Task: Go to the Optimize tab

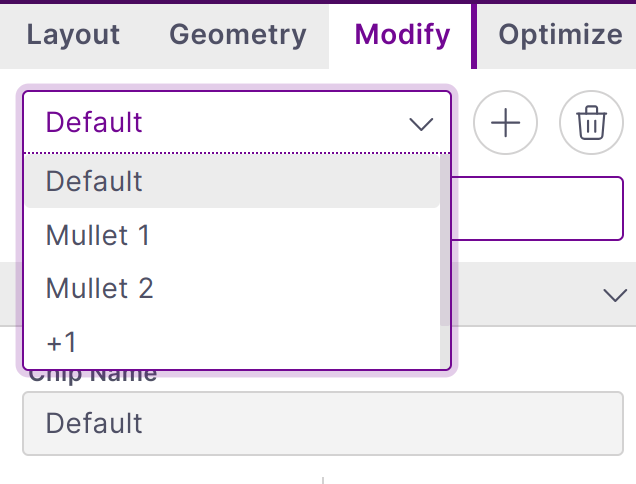Action: tap(560, 35)
